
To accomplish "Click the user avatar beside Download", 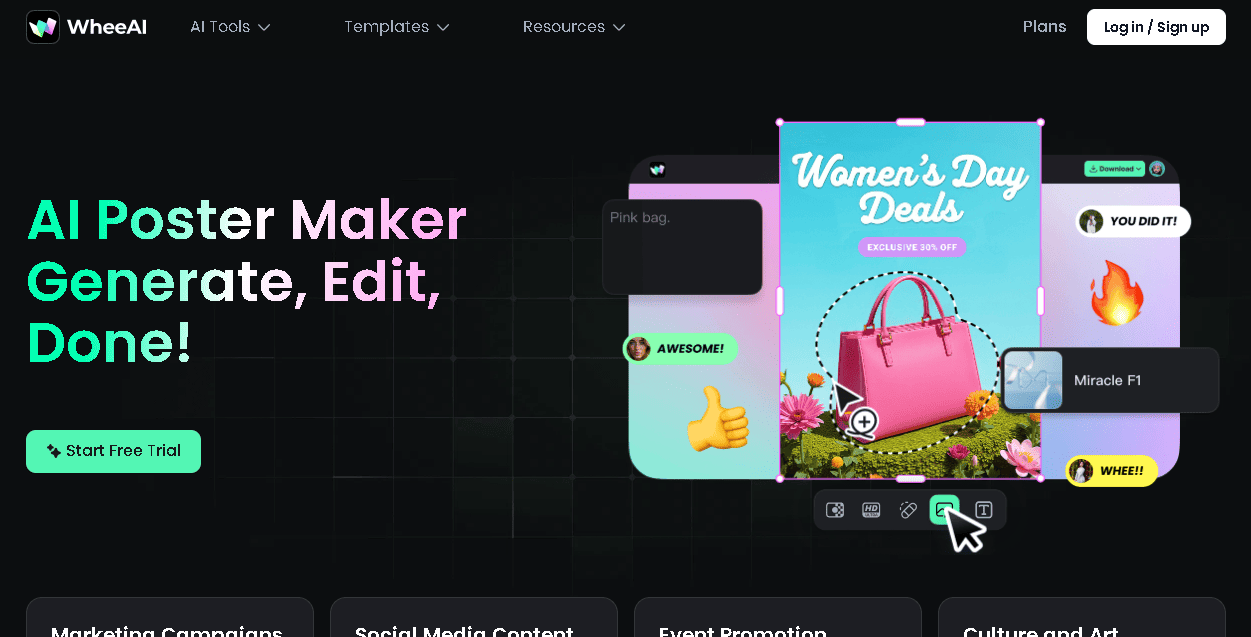I will pos(1157,169).
